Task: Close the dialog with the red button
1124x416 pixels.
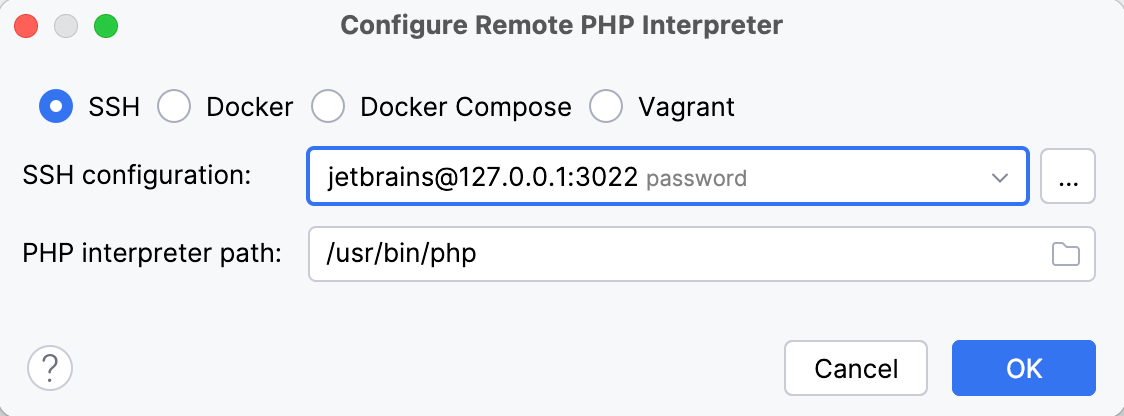Action: point(28,26)
